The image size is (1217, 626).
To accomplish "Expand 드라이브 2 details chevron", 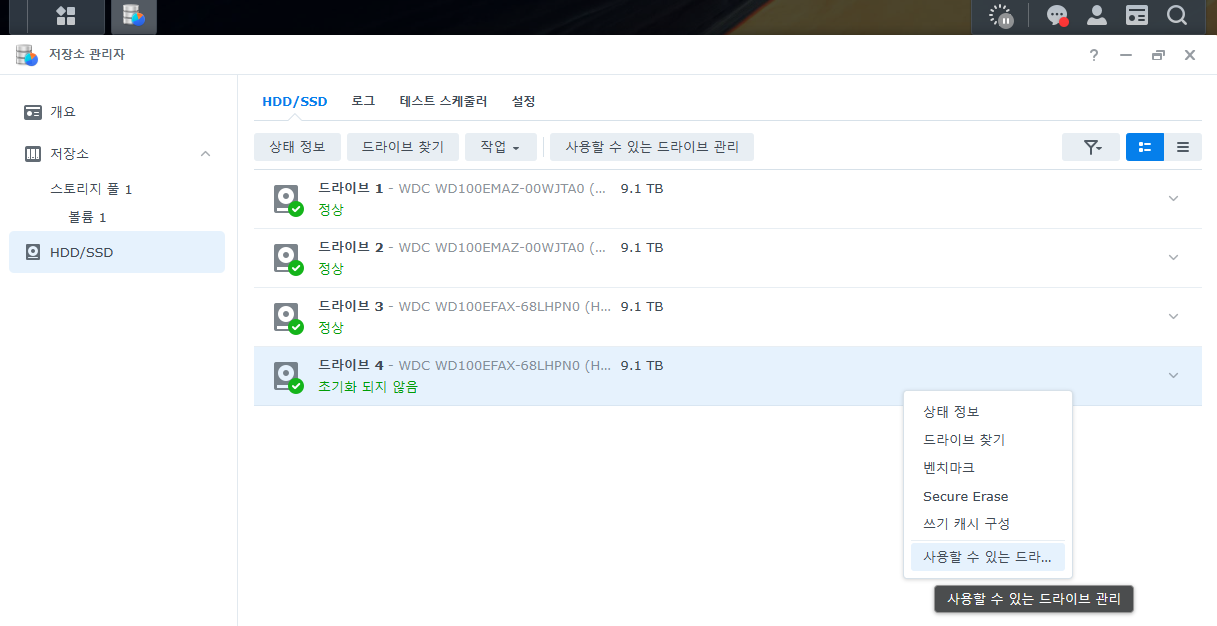I will tap(1174, 257).
